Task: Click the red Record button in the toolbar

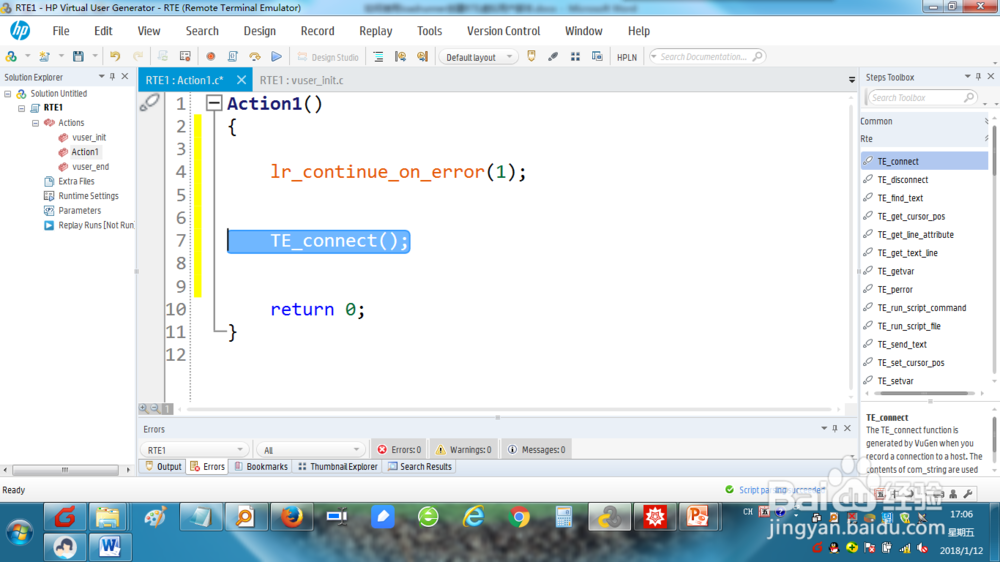Action: coord(210,57)
